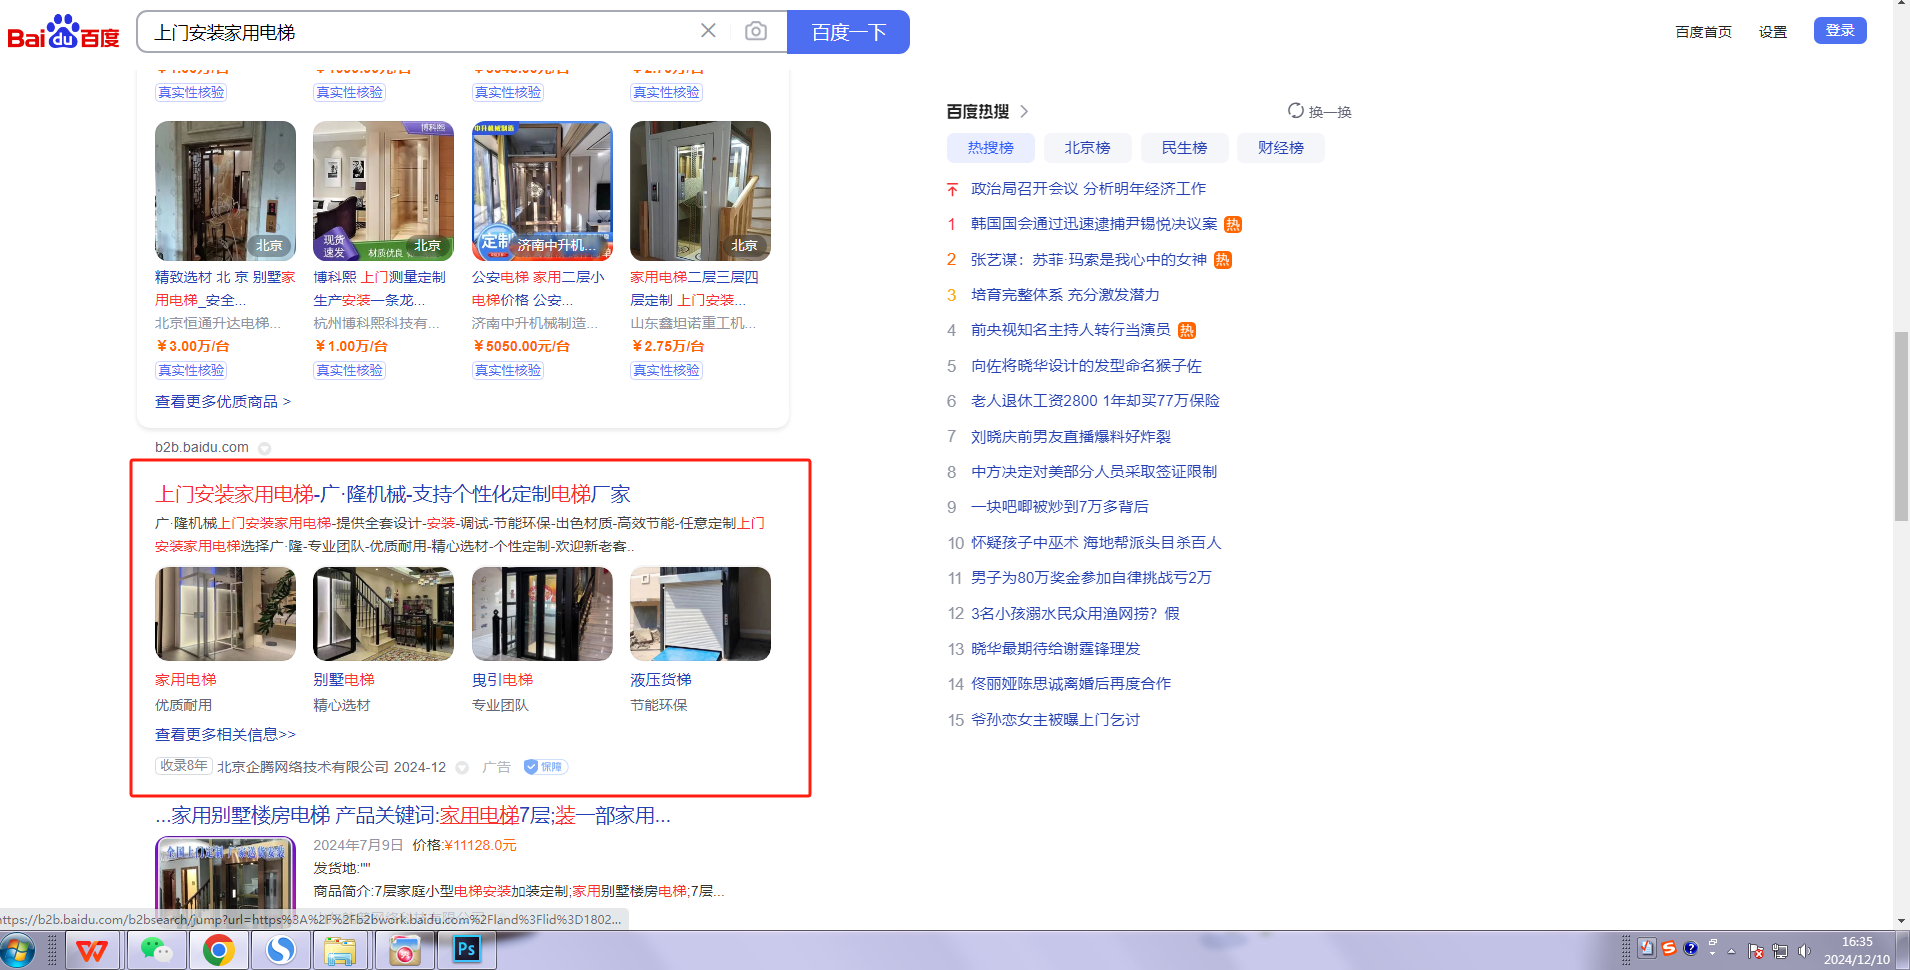This screenshot has width=1910, height=970.
Task: Expand more products via 查看更多优质商品
Action: pos(222,402)
